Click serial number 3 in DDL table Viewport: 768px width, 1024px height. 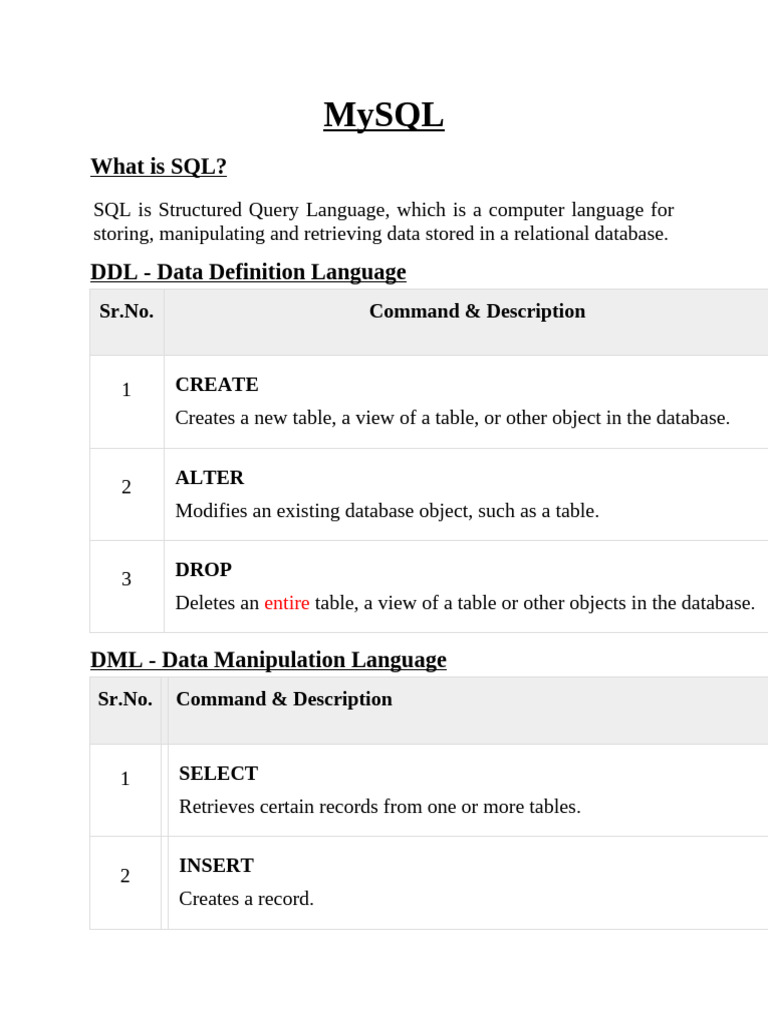point(126,579)
